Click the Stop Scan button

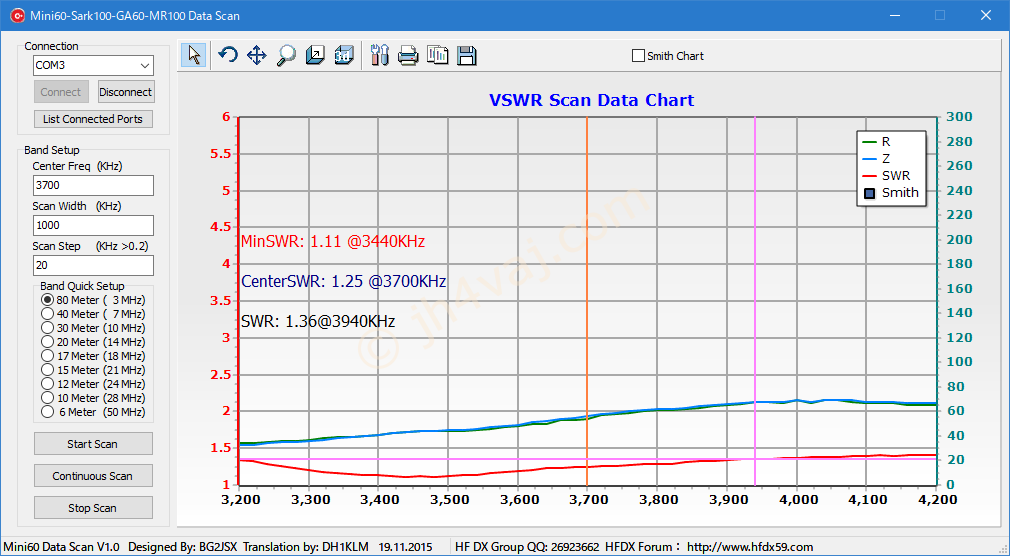93,508
